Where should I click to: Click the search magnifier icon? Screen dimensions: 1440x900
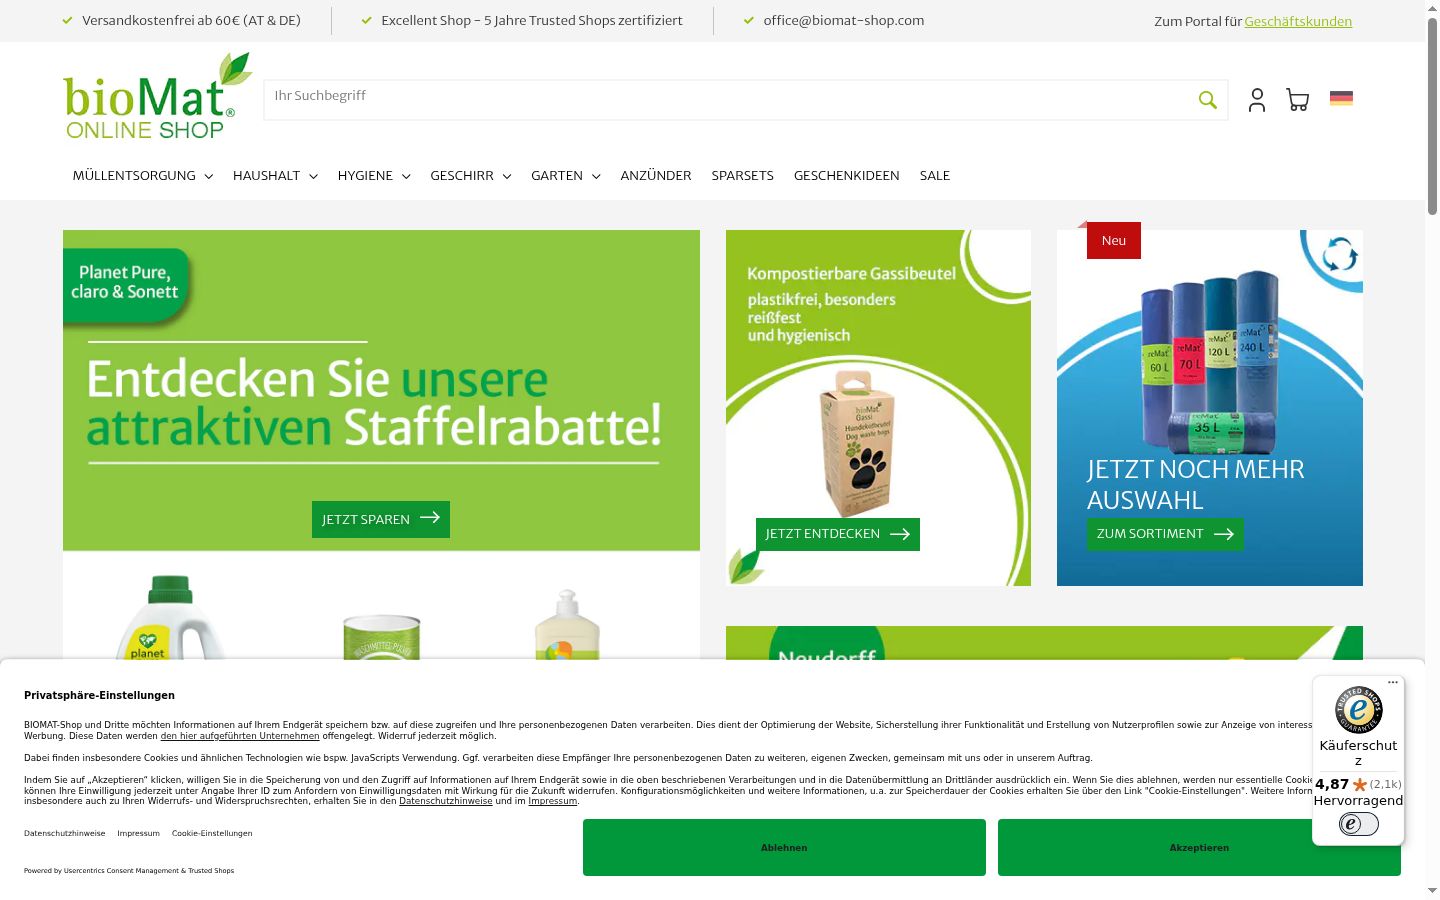click(1208, 100)
